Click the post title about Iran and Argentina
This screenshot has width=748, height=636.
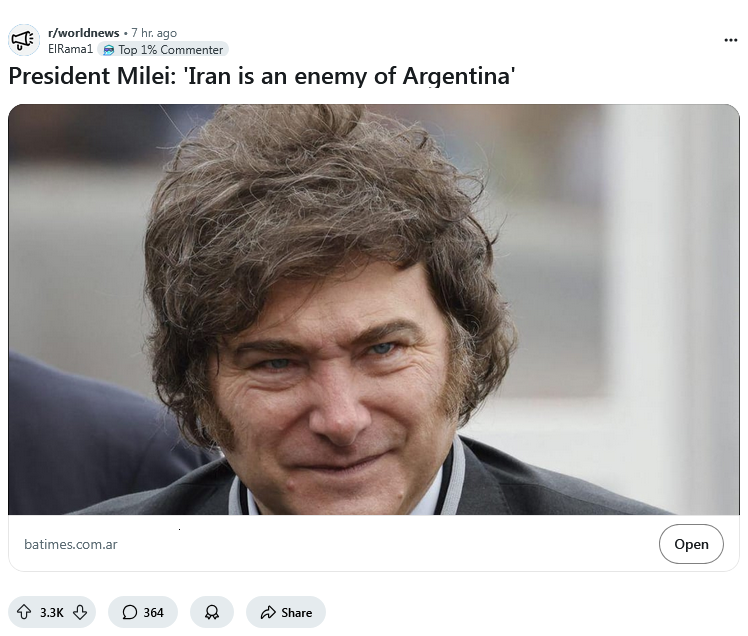(x=261, y=76)
